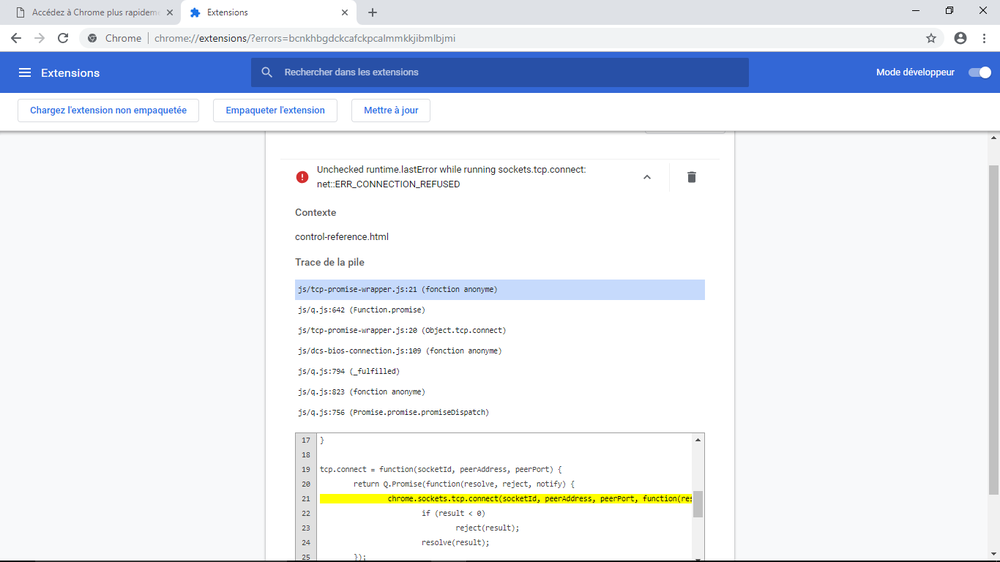1000x562 pixels.
Task: Go forward in browser history
Action: pyautogui.click(x=40, y=38)
